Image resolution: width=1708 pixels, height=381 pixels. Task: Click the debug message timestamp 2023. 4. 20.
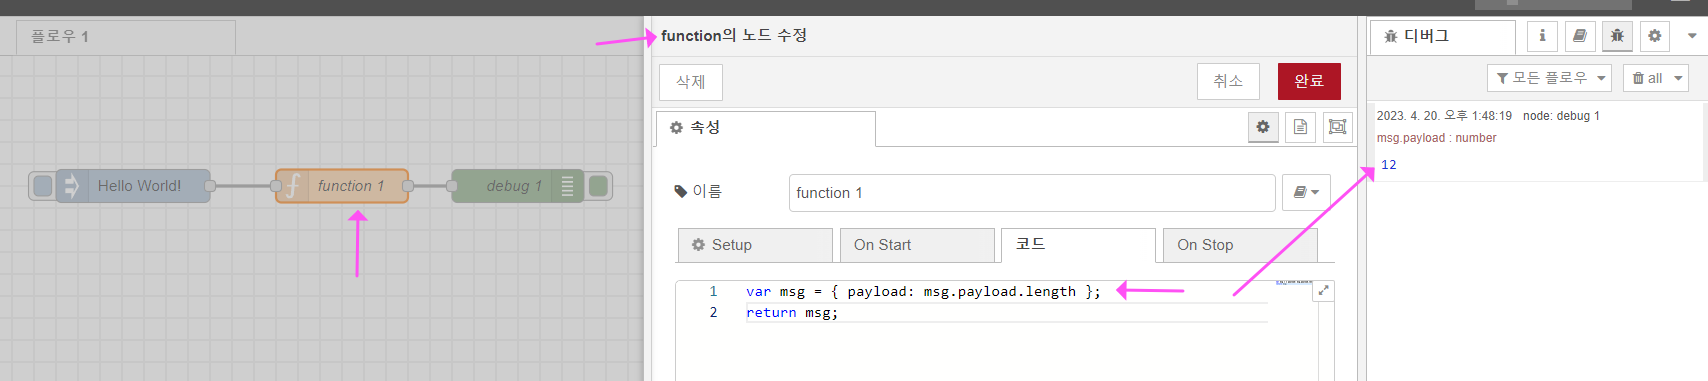(1444, 116)
